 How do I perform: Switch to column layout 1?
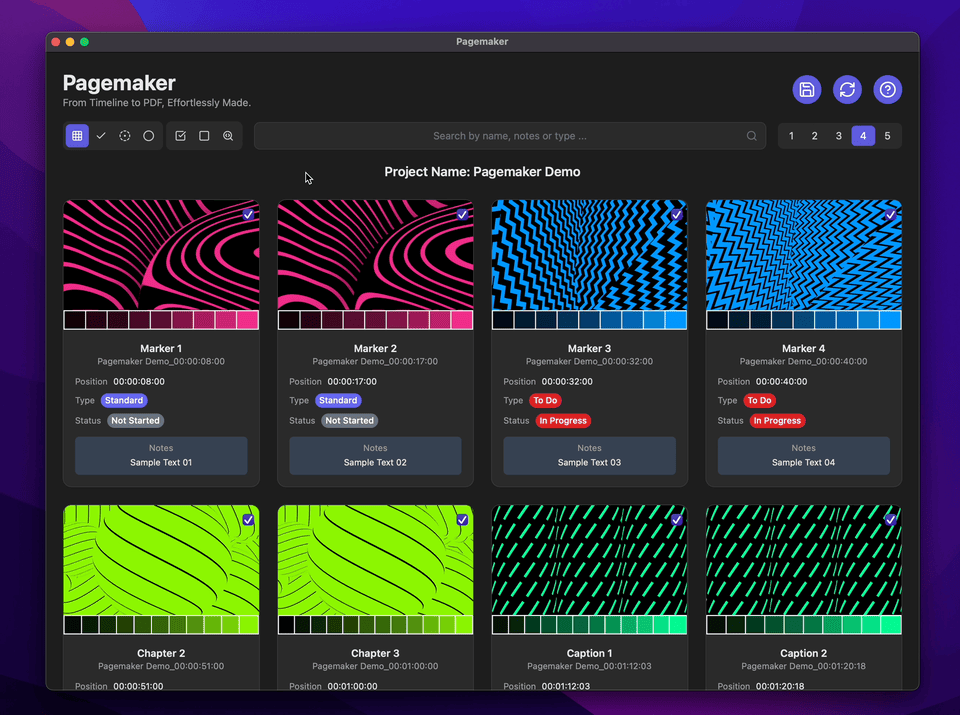coord(791,136)
